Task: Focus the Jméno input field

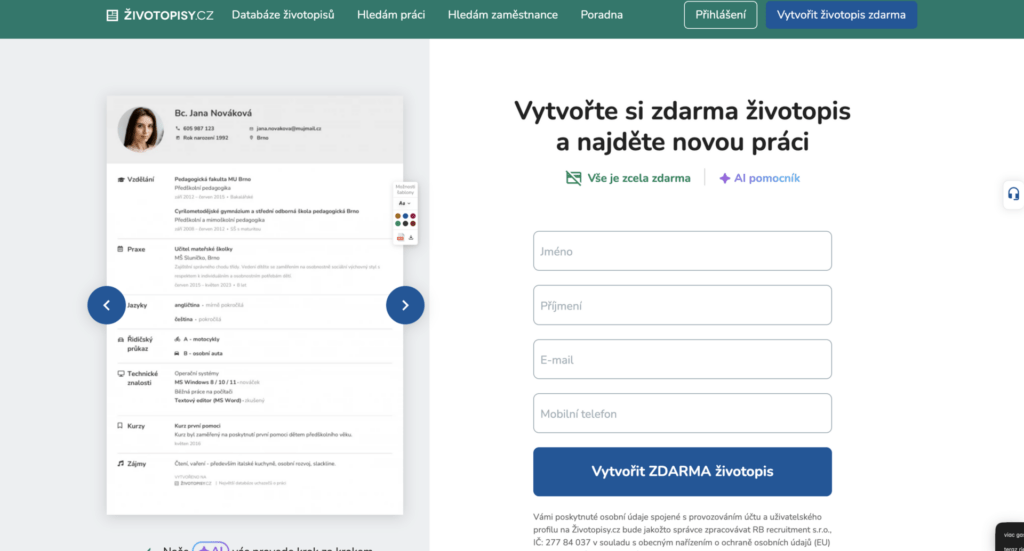Action: [x=682, y=251]
